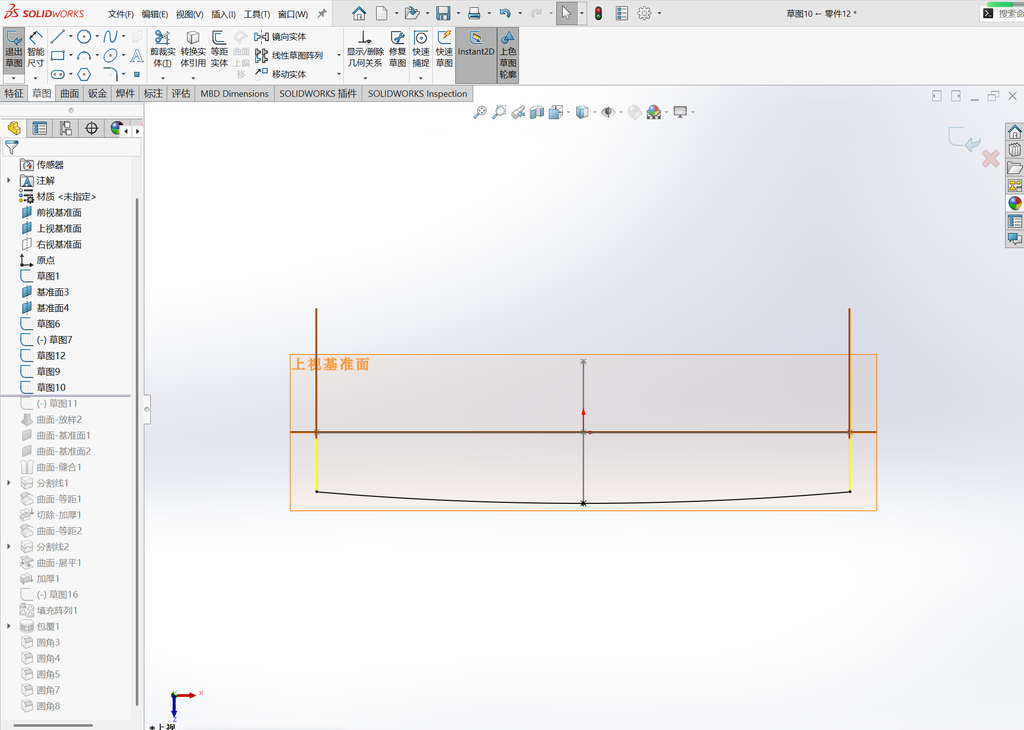This screenshot has width=1024, height=730.
Task: Open the Linear Sketch Pattern dropdown arrow
Action: click(x=338, y=56)
